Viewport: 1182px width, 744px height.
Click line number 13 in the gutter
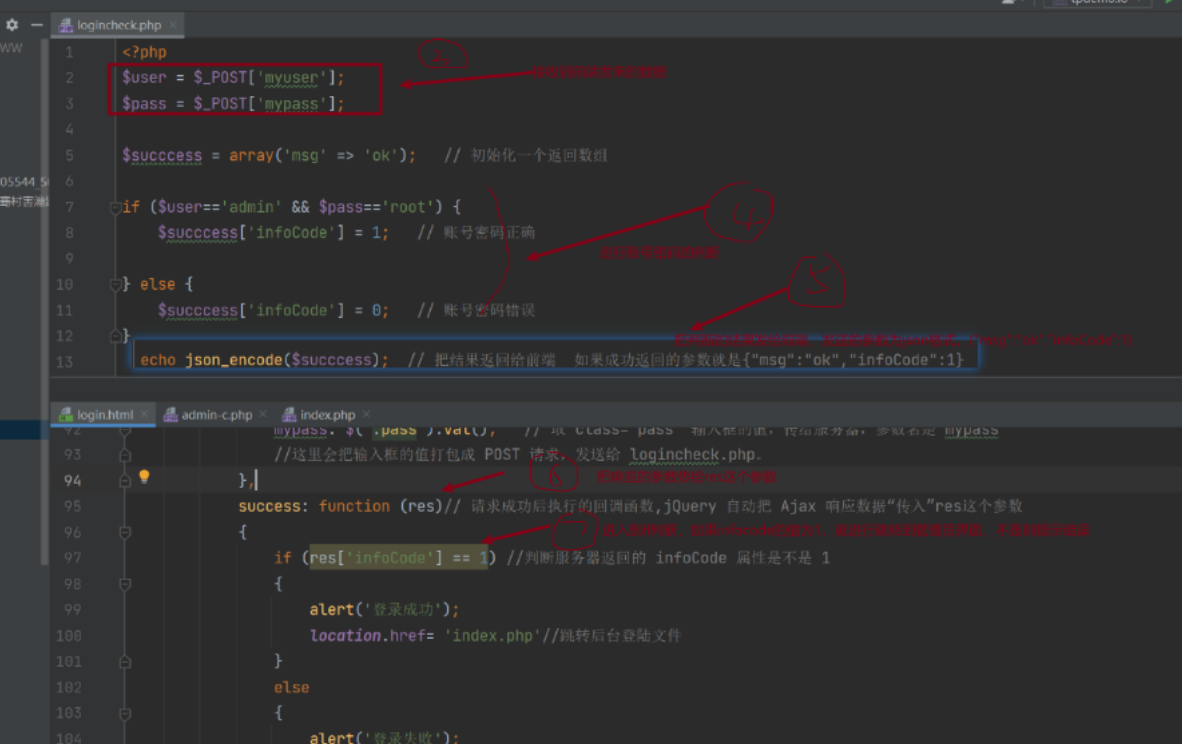click(64, 362)
